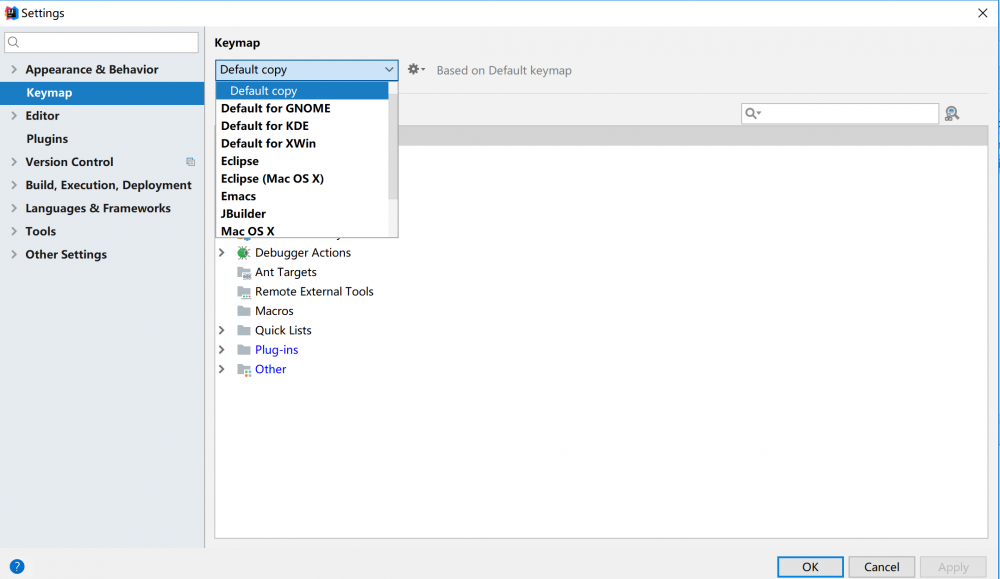Viewport: 1000px width, 579px height.
Task: Click the Apply button
Action: click(x=953, y=567)
